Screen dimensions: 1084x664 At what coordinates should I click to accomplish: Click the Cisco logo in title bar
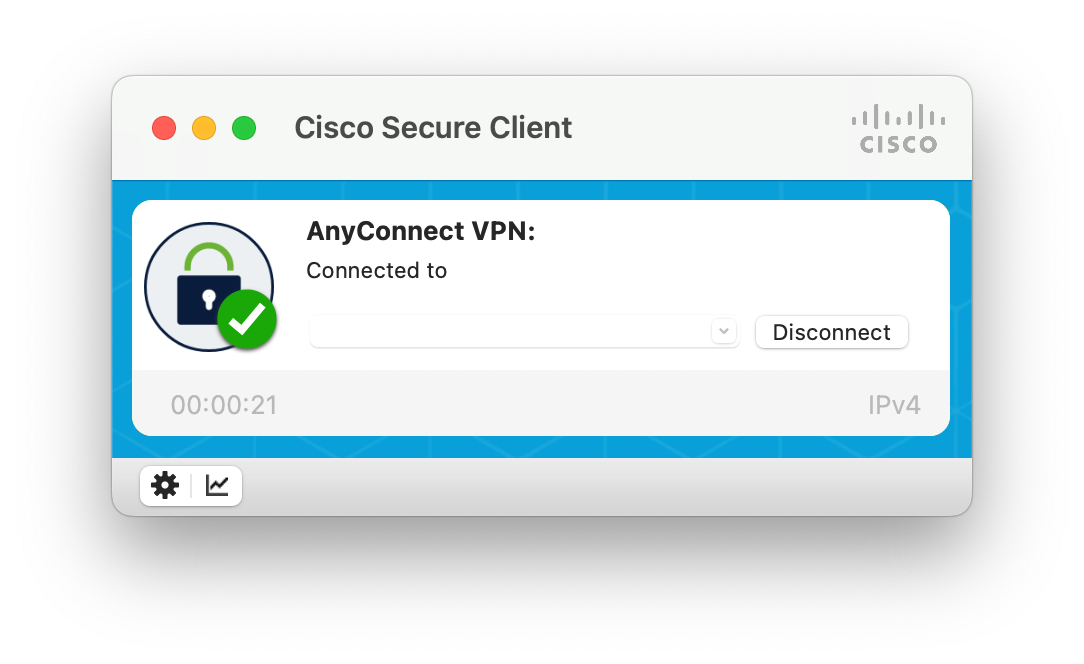click(898, 129)
